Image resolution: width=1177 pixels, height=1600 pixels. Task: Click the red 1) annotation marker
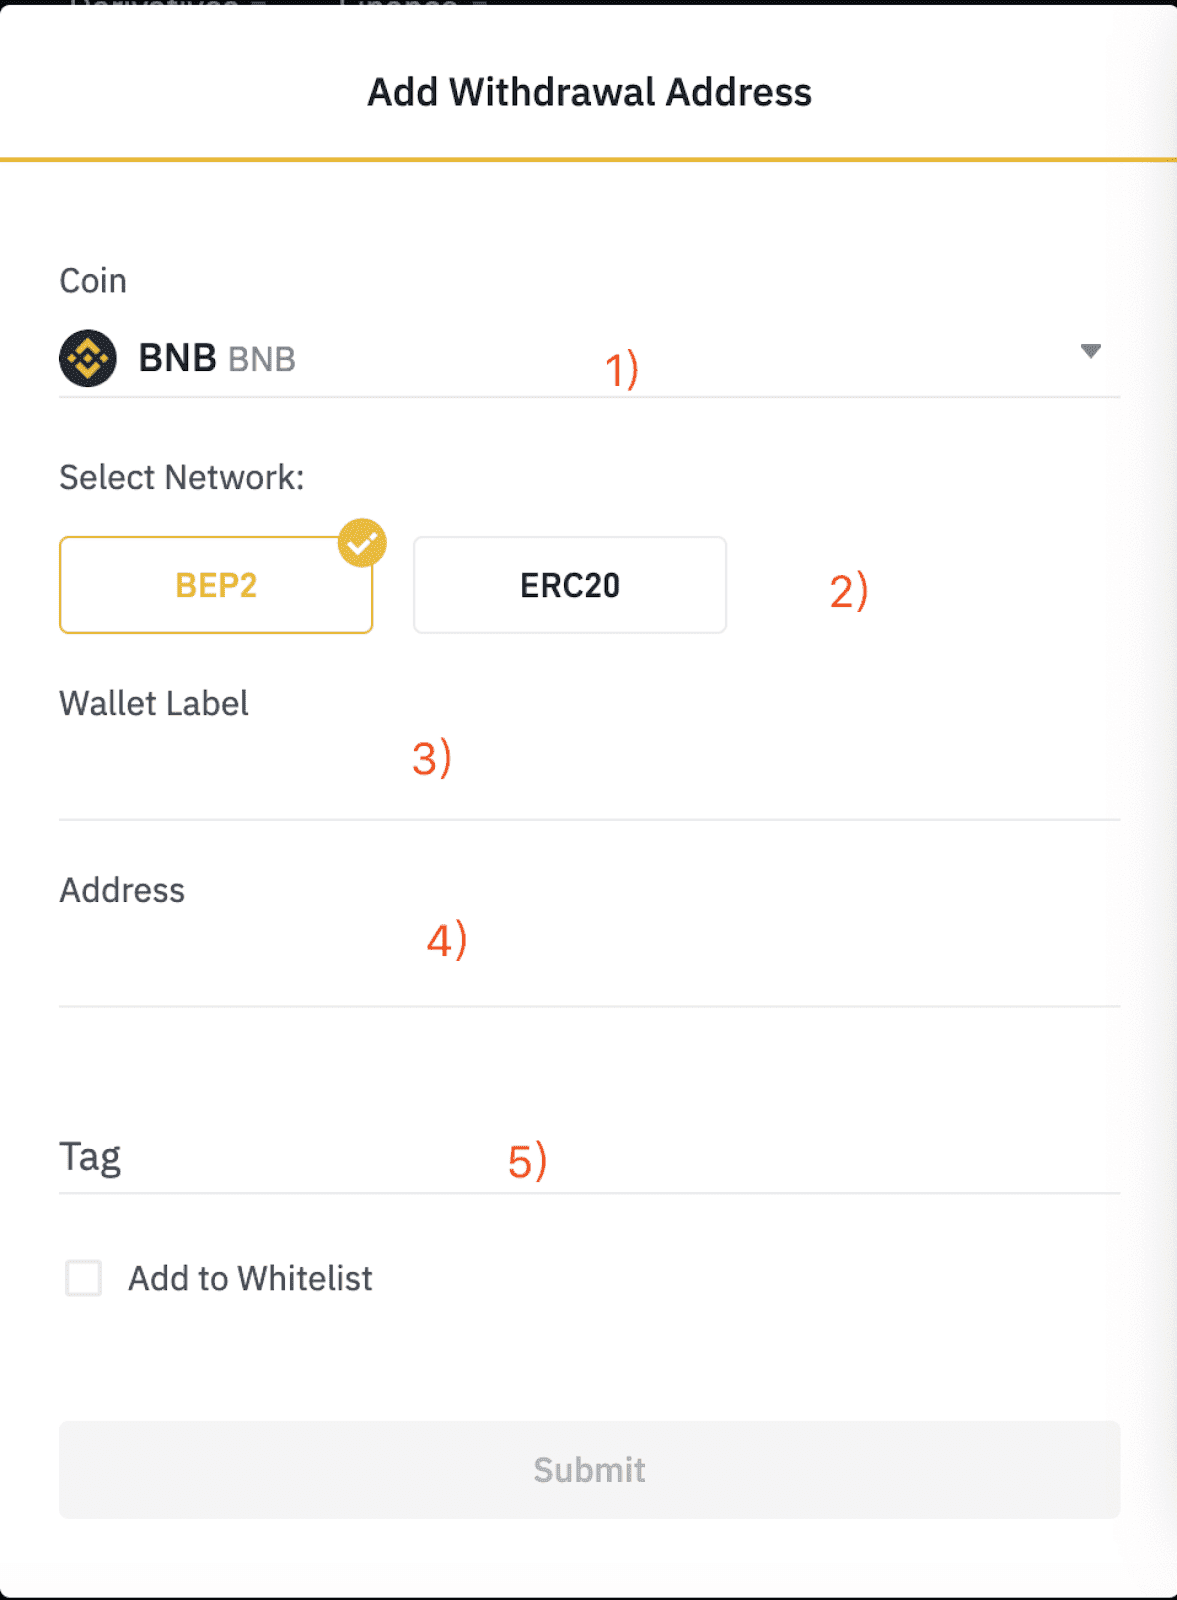point(621,370)
